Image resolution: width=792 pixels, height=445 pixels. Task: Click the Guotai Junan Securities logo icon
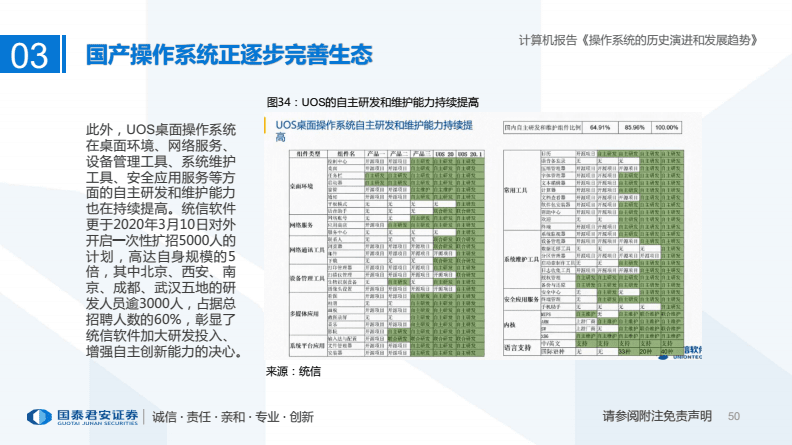point(39,417)
